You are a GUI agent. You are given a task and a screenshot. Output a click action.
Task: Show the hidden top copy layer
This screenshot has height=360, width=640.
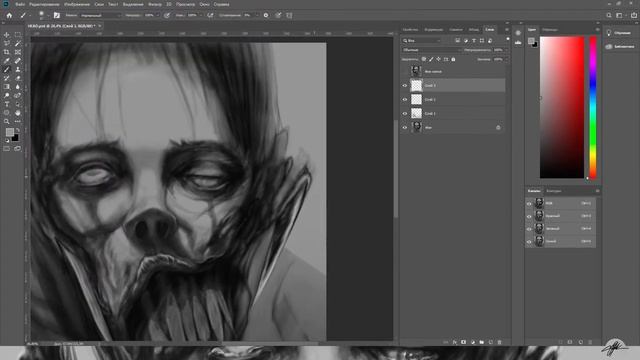(405, 71)
